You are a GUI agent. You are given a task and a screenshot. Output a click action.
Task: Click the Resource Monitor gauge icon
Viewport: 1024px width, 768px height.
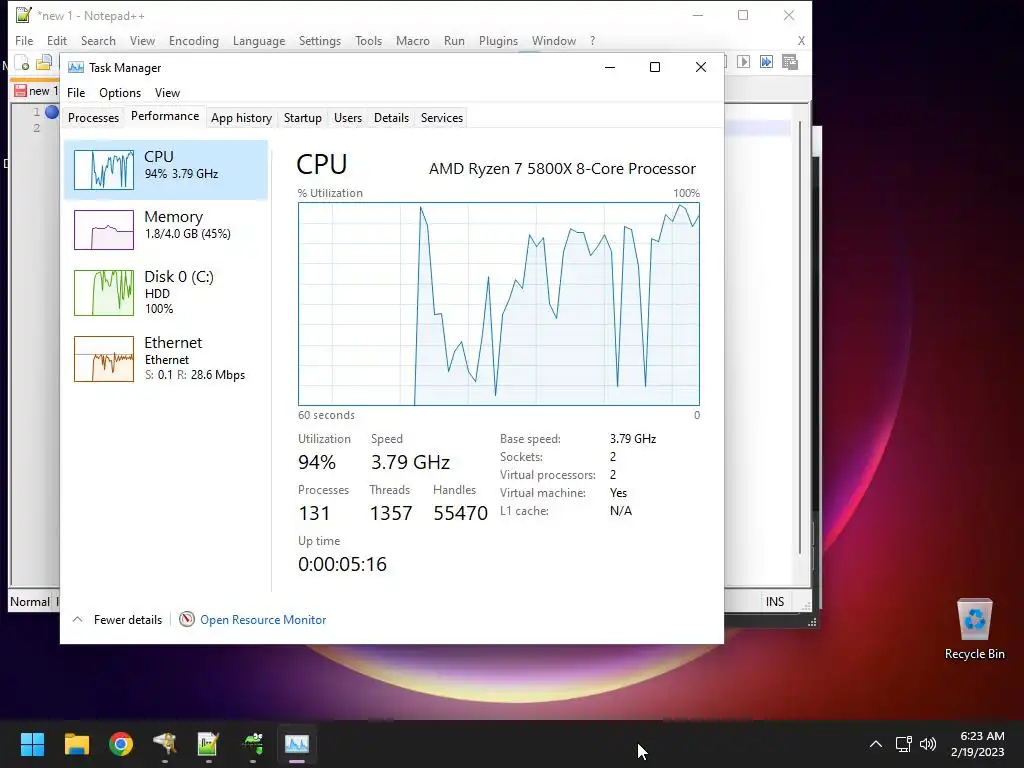click(x=187, y=619)
